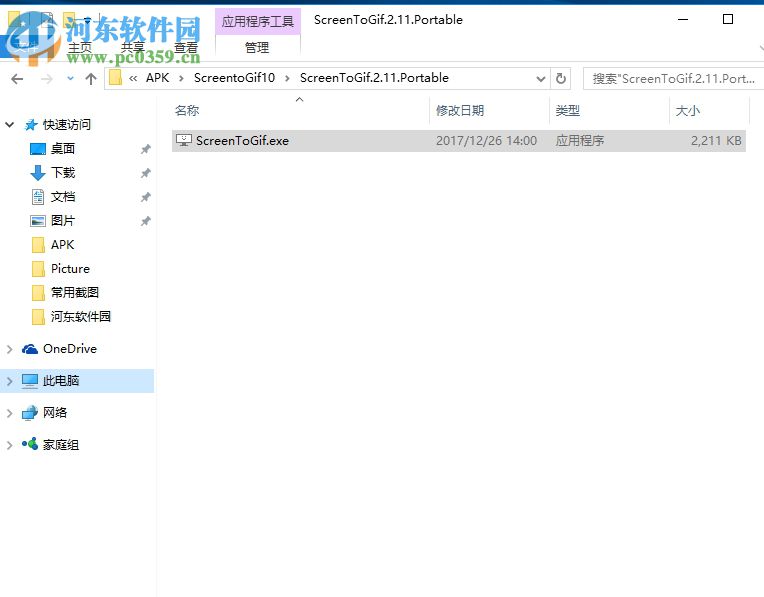
Task: Click the 此电脑 computer icon
Action: pos(30,381)
